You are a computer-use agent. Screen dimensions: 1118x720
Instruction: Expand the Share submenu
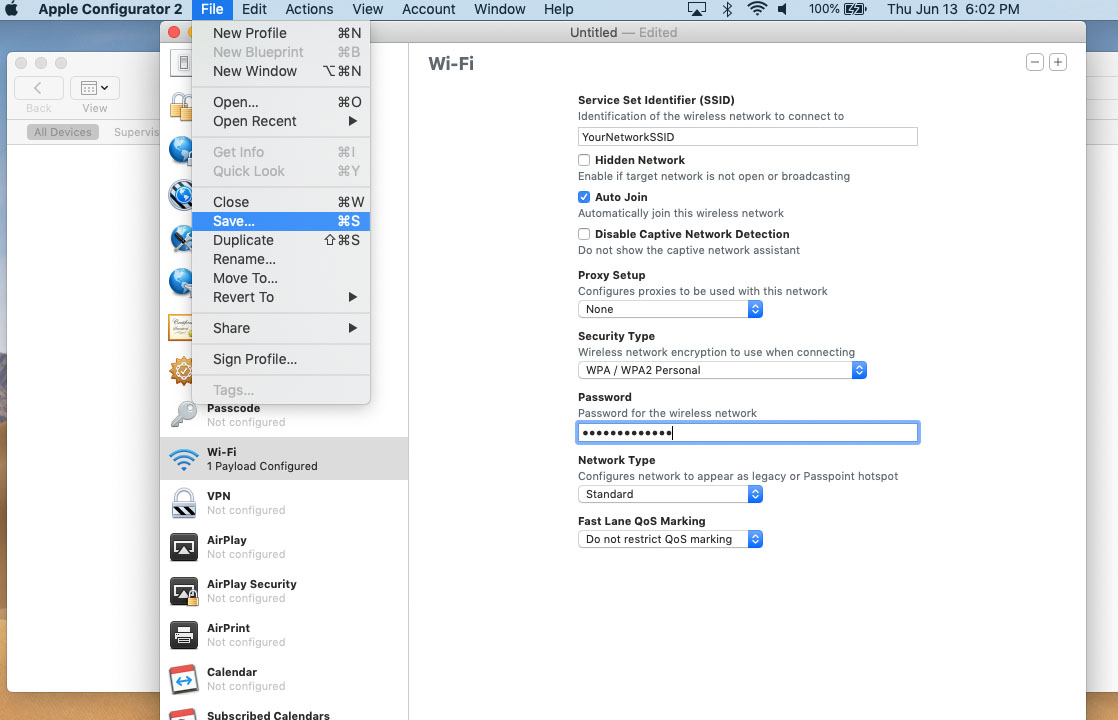(x=281, y=328)
